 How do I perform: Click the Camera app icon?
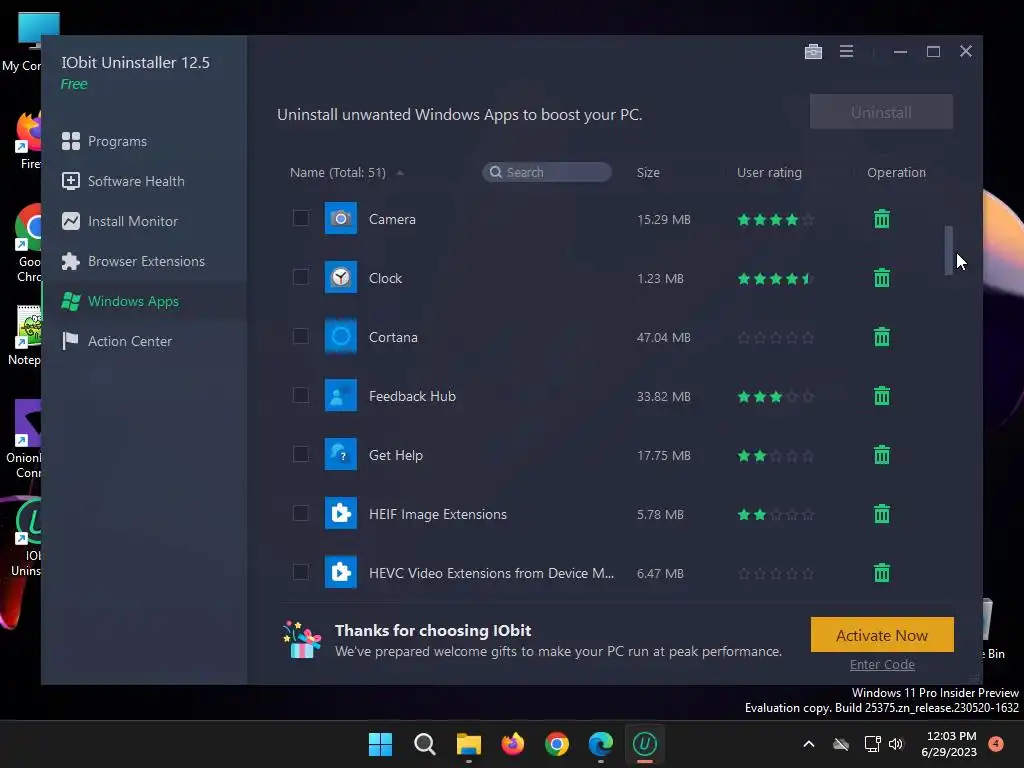pyautogui.click(x=341, y=218)
